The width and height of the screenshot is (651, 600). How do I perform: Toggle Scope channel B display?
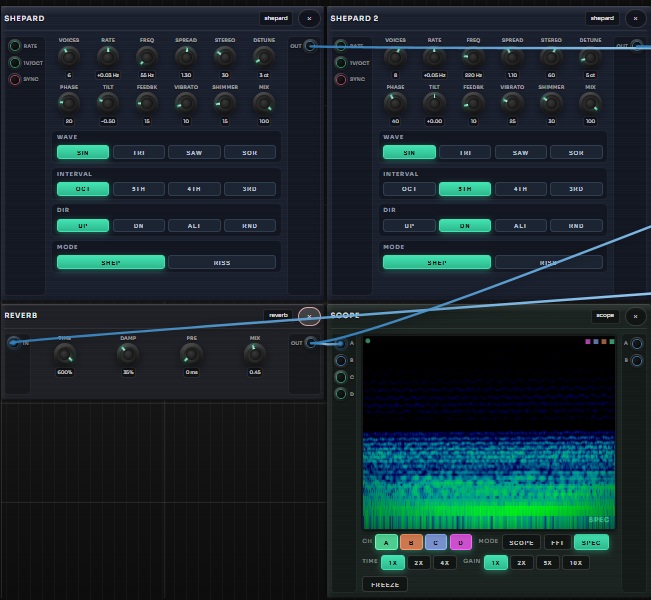point(411,542)
